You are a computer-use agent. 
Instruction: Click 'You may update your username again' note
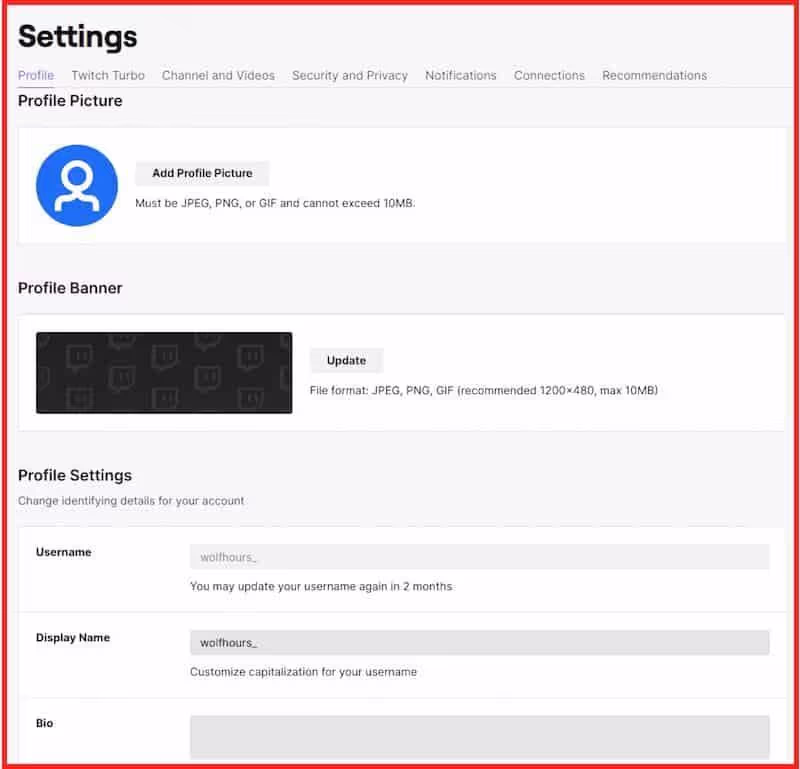[x=321, y=586]
